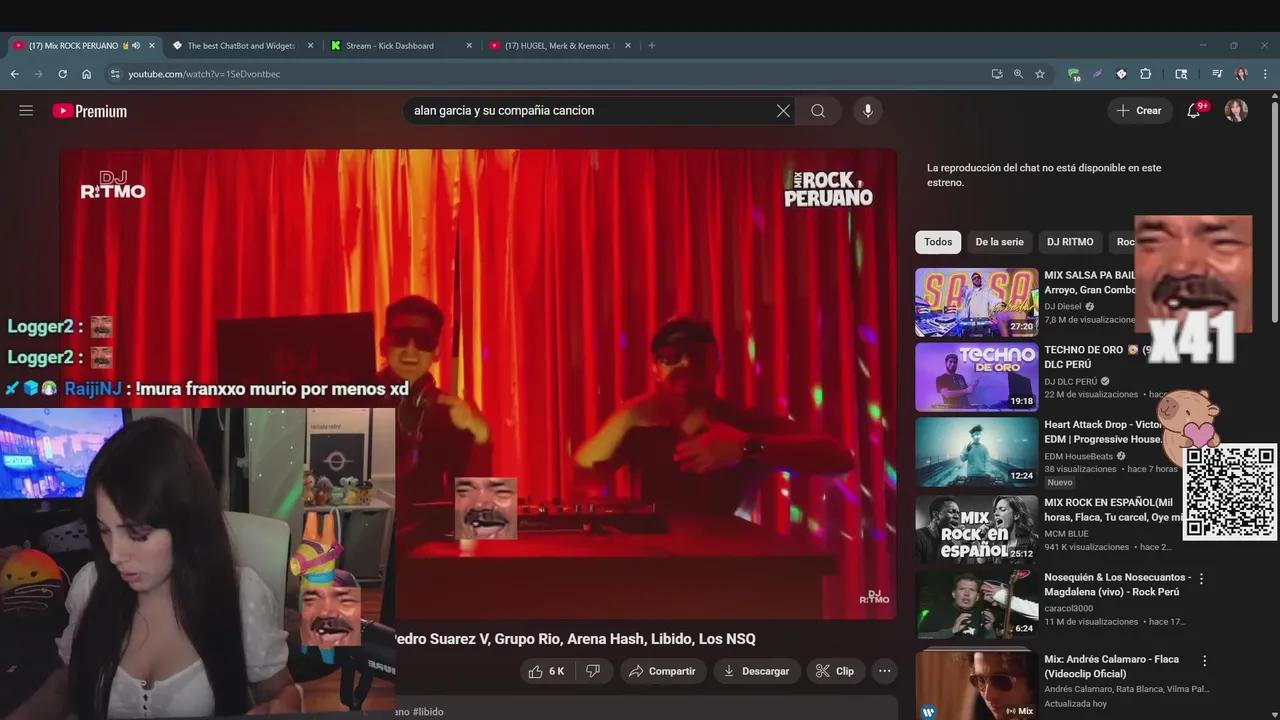The height and width of the screenshot is (720, 1280).
Task: Open Heart Attack Drop thumbnail
Action: tap(977, 452)
